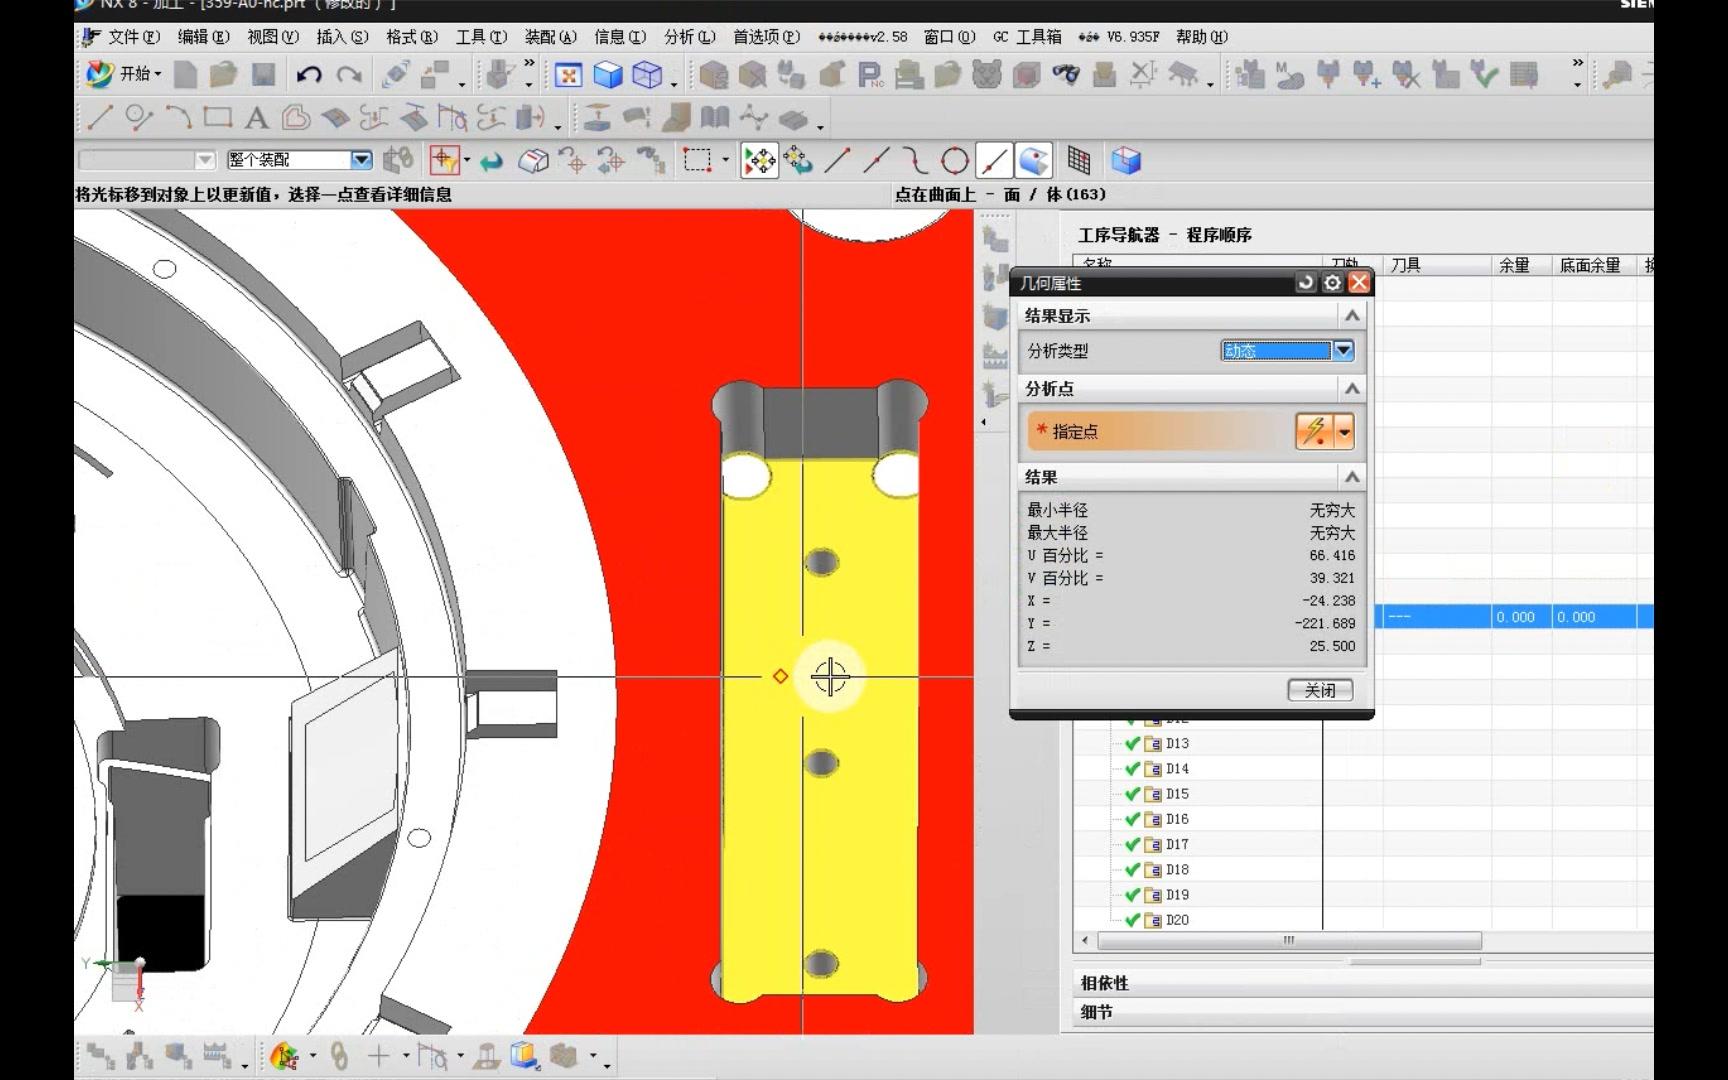Click the blue bounded cube snap icon
The width and height of the screenshot is (1728, 1080).
click(x=1126, y=160)
